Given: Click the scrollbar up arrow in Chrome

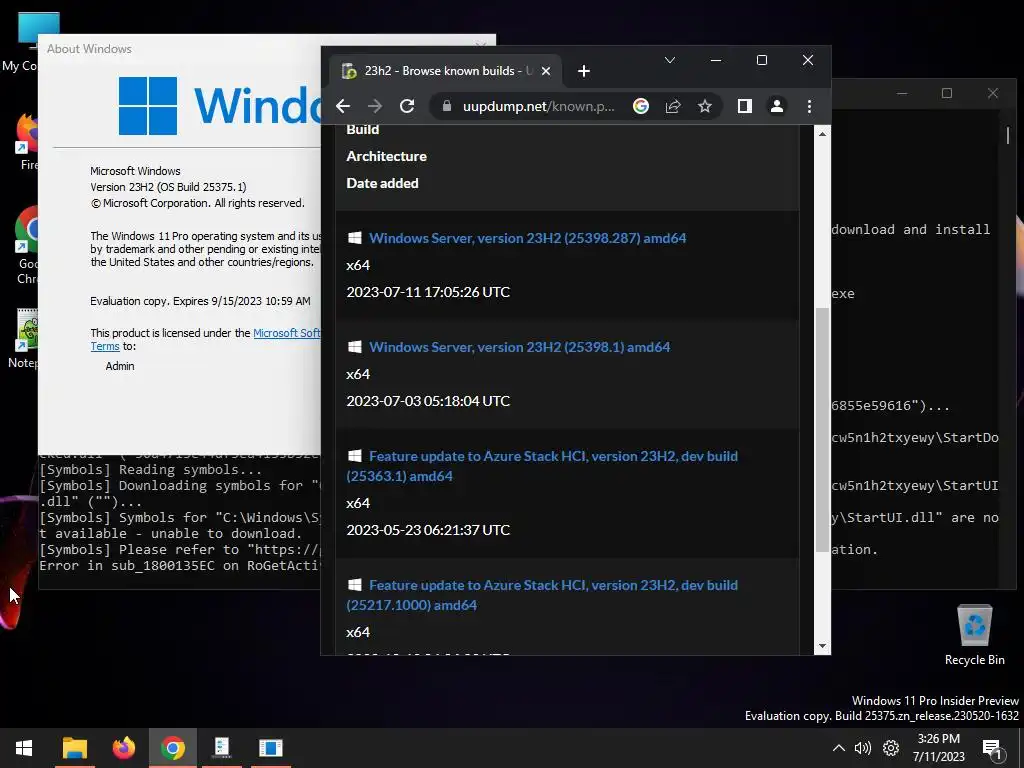Looking at the screenshot, I should pyautogui.click(x=823, y=134).
